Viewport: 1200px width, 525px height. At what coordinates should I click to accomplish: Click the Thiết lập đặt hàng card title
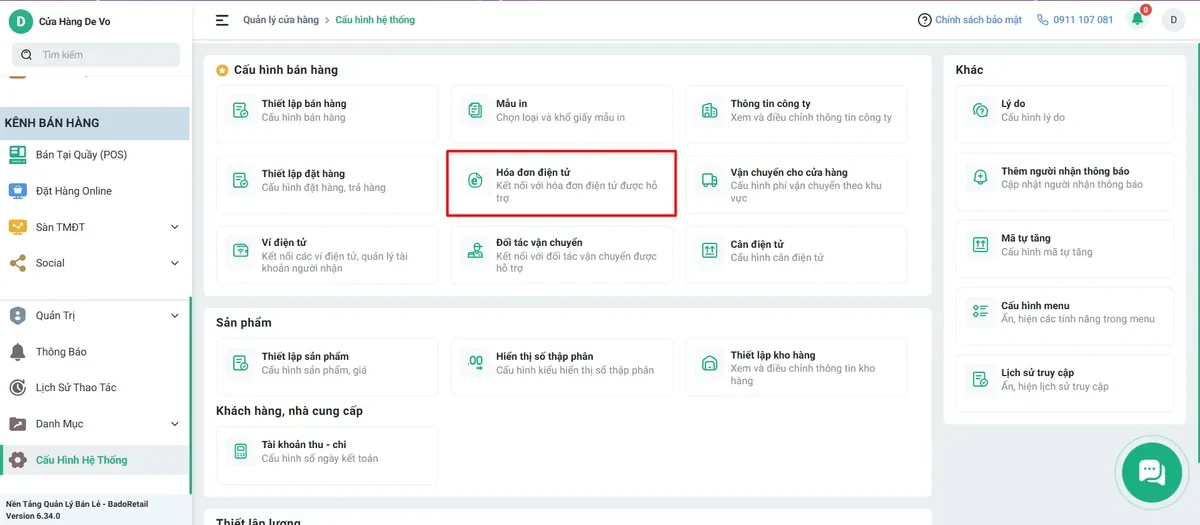[303, 174]
